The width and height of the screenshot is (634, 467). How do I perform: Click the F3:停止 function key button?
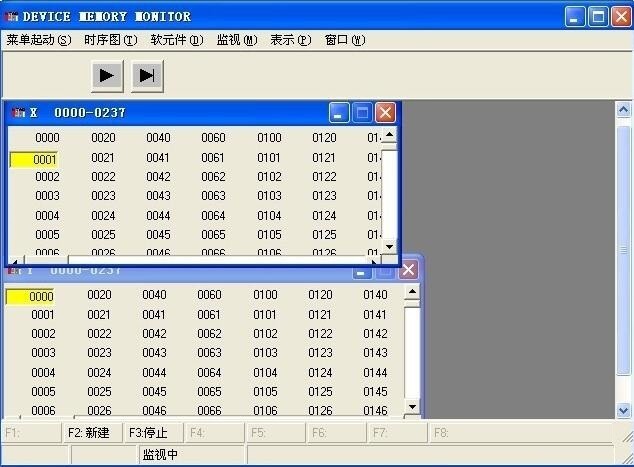click(x=152, y=433)
